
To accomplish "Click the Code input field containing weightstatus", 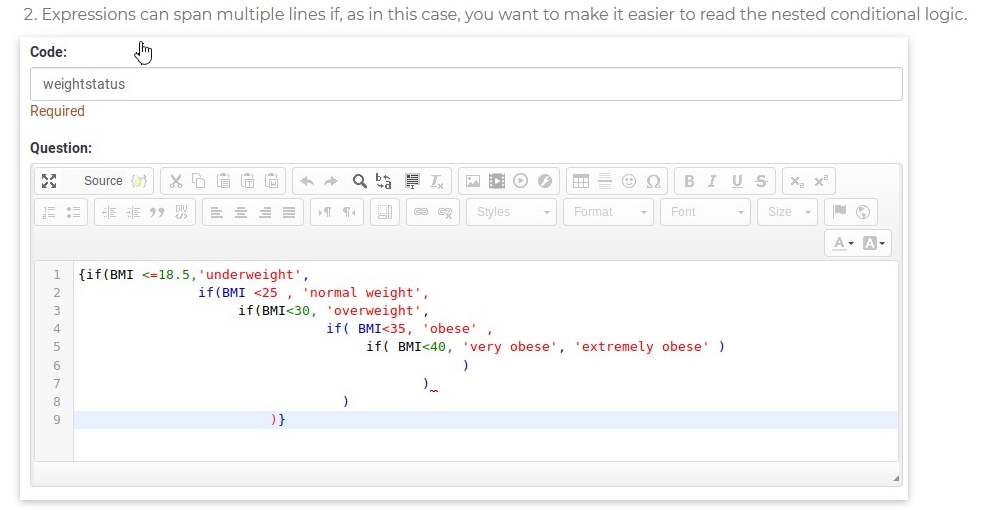I will [x=466, y=84].
